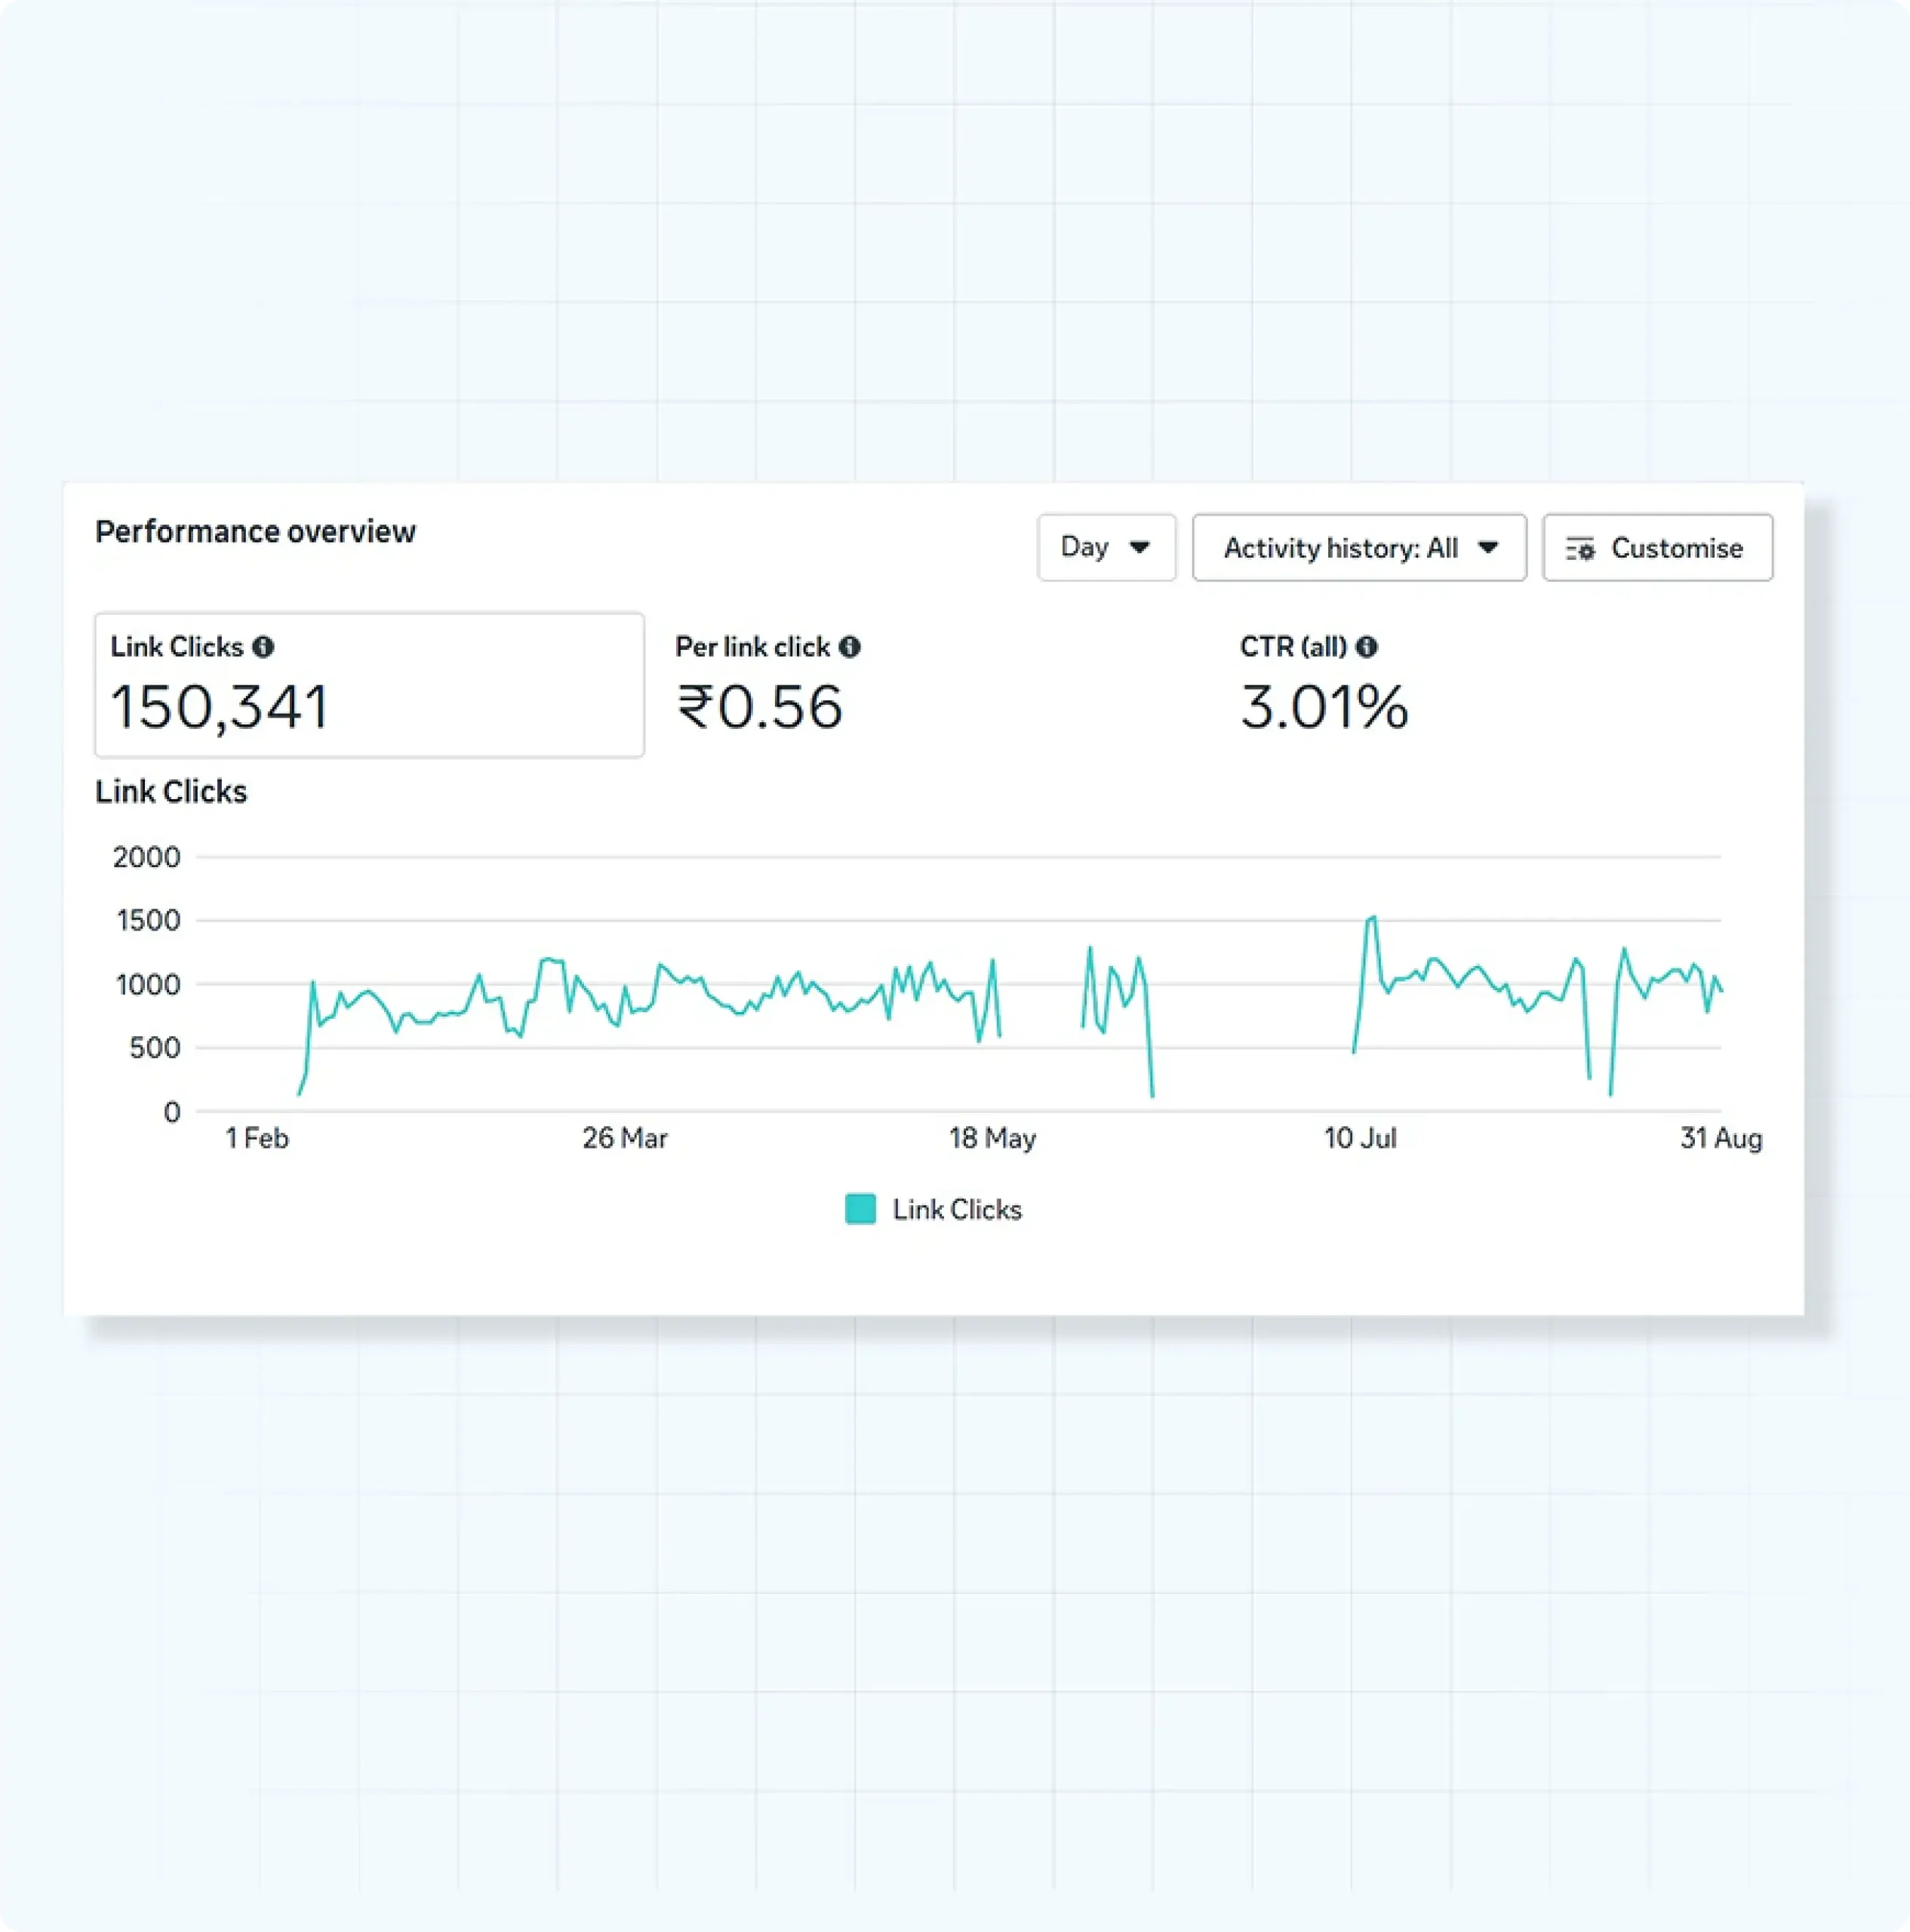
Task: Click info icon next to CTR (all)
Action: (1366, 647)
